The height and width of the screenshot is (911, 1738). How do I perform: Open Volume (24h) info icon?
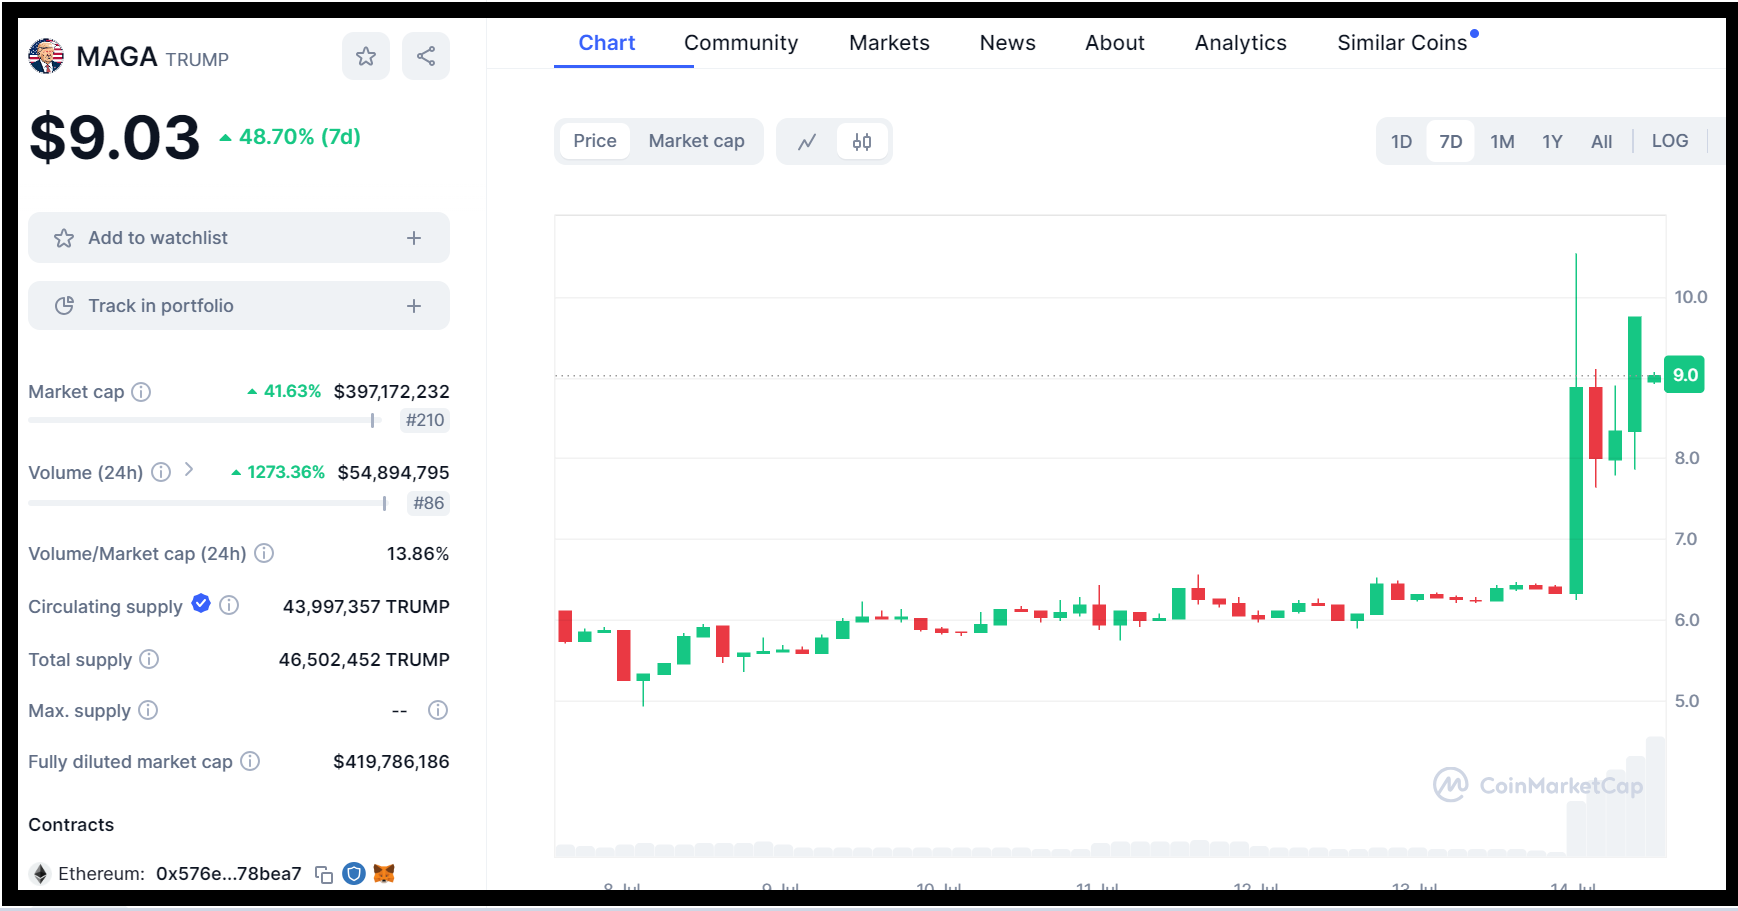(x=161, y=472)
